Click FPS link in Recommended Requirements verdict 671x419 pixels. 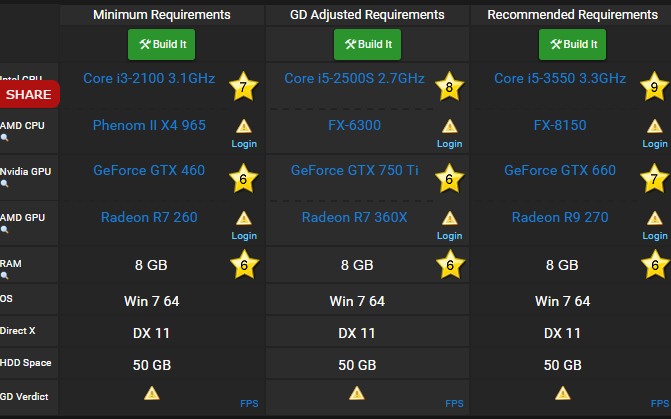659,404
